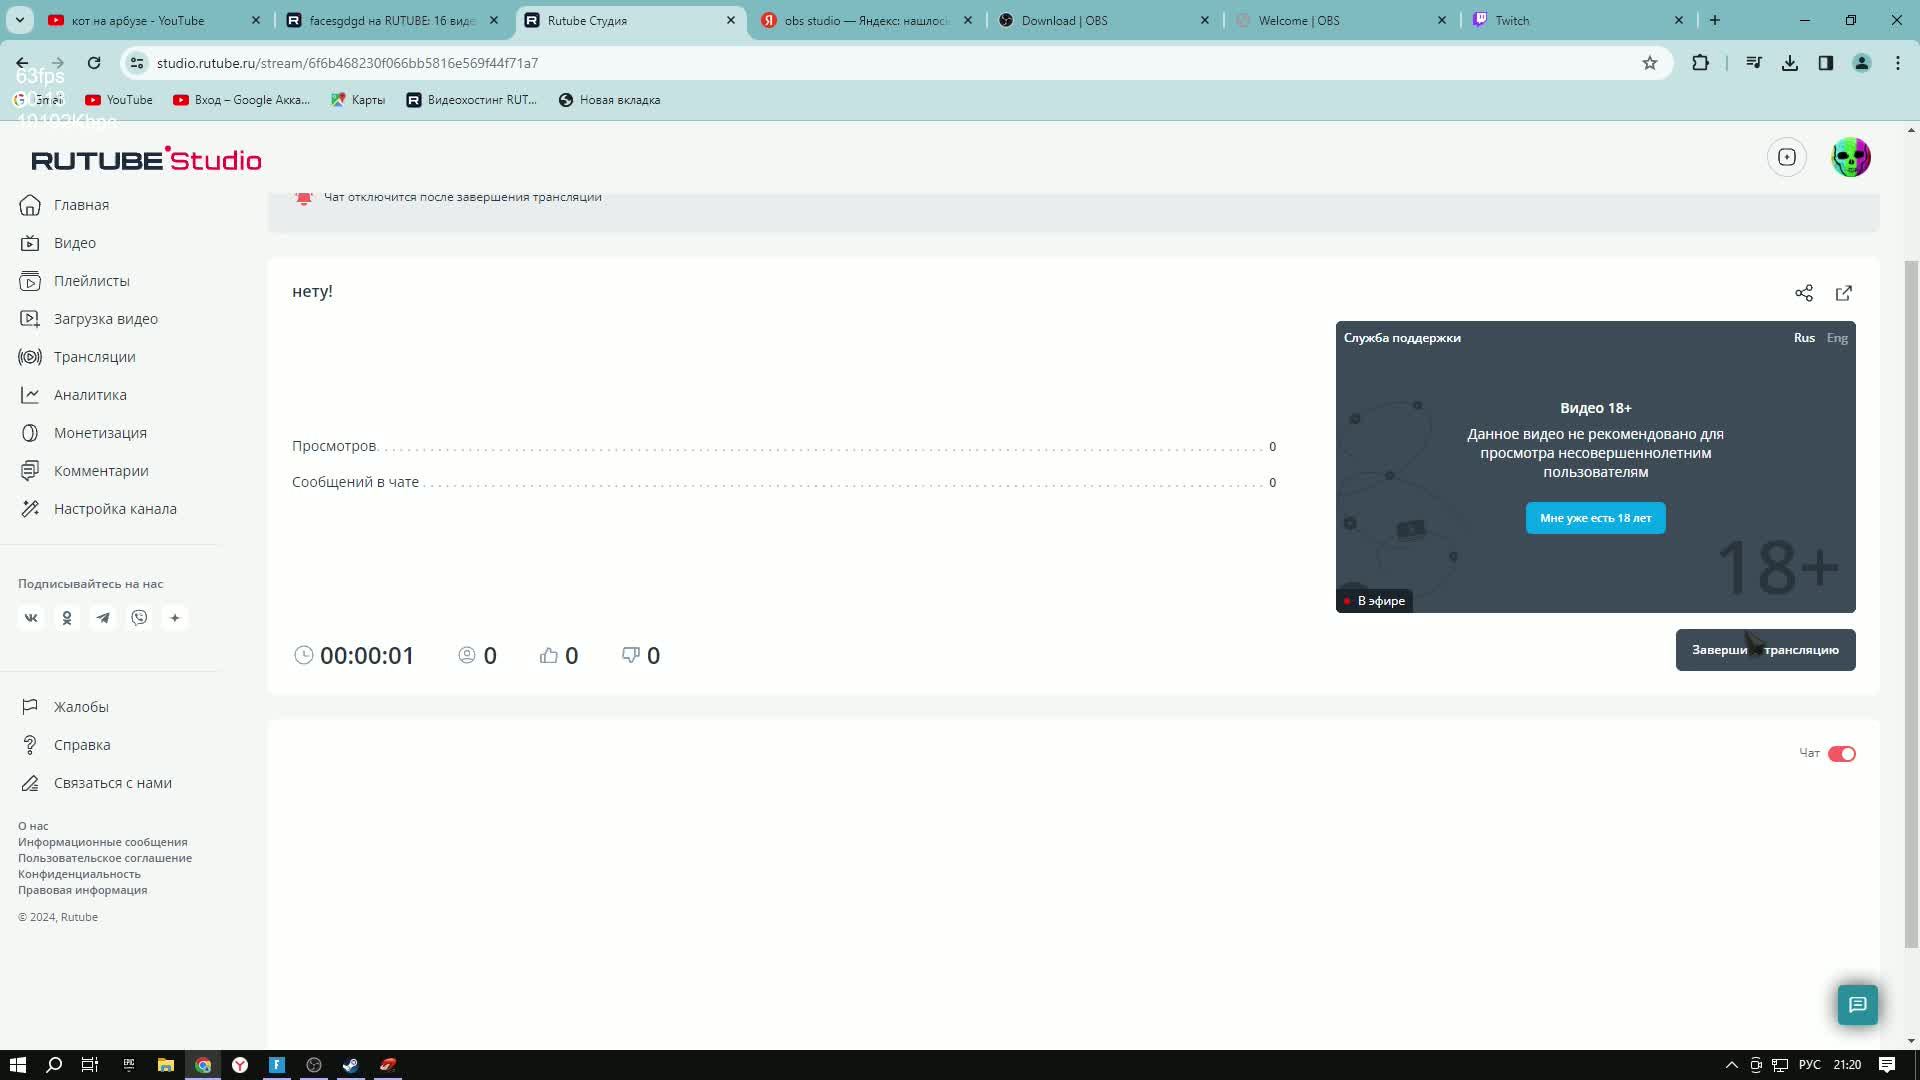1920x1080 pixels.
Task: Bookmark the page with the star icon
Action: pos(1649,63)
